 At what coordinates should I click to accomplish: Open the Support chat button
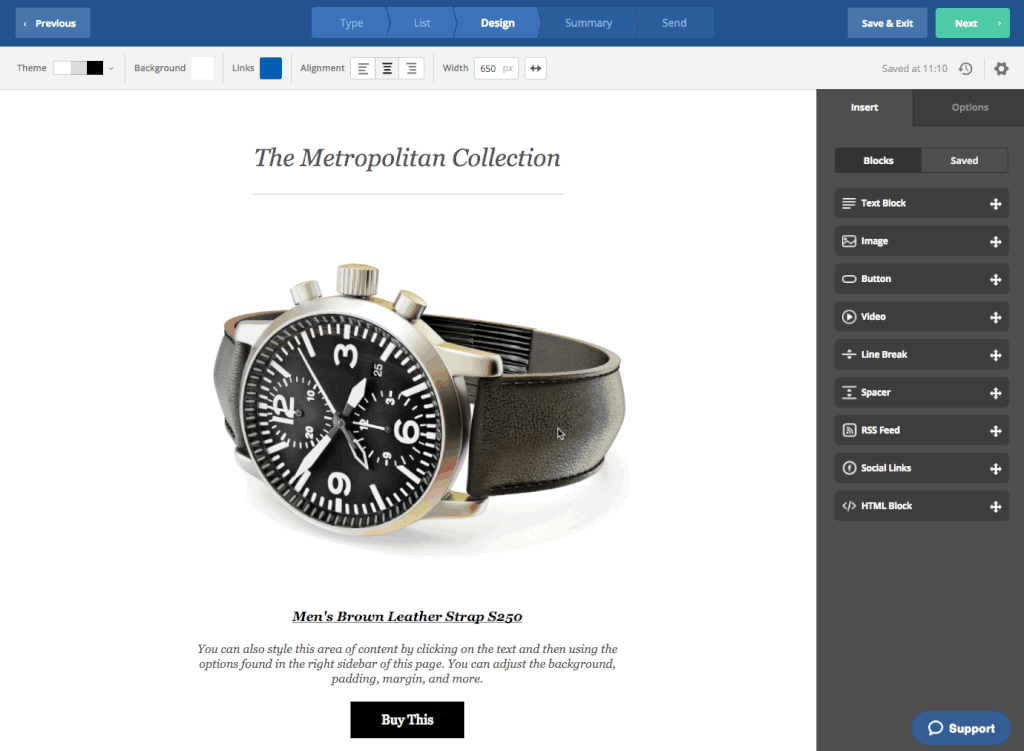tap(961, 728)
